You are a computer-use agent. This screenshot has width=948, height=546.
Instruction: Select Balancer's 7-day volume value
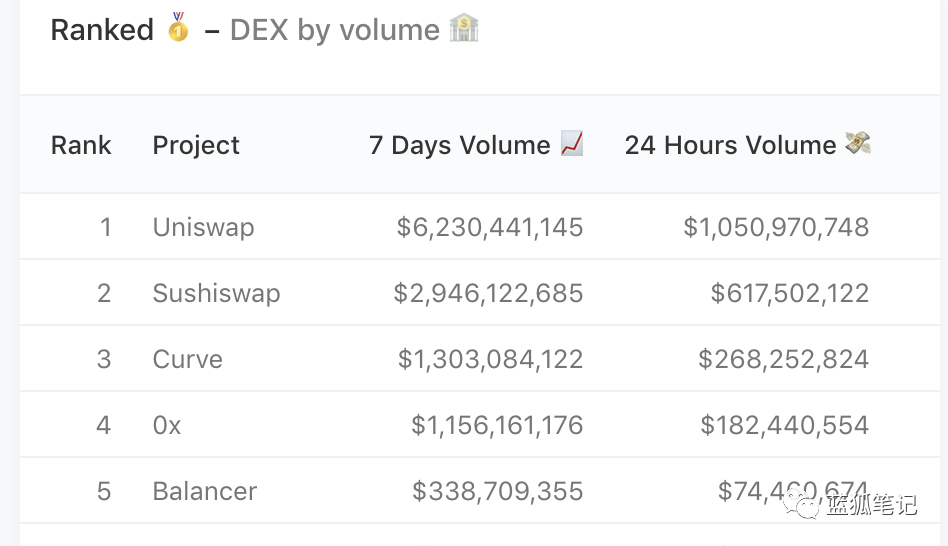pyautogui.click(x=497, y=491)
